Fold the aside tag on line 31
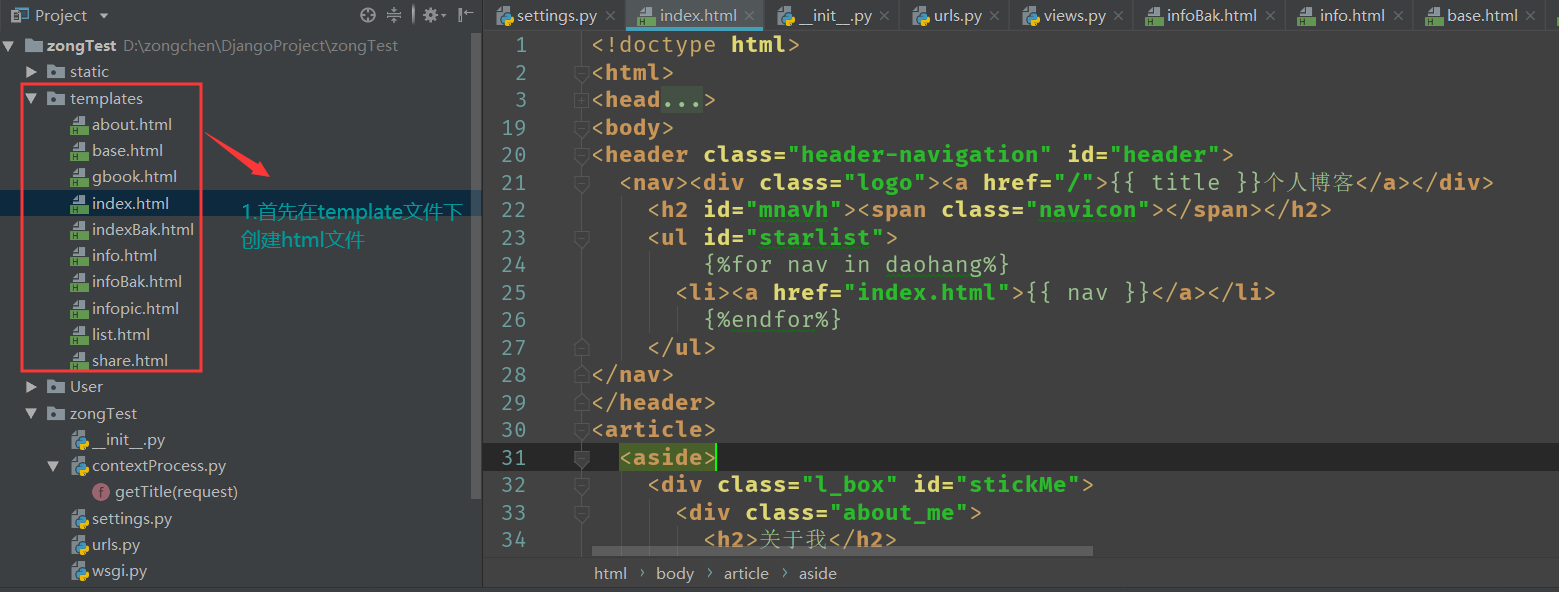Image resolution: width=1559 pixels, height=592 pixels. [581, 458]
